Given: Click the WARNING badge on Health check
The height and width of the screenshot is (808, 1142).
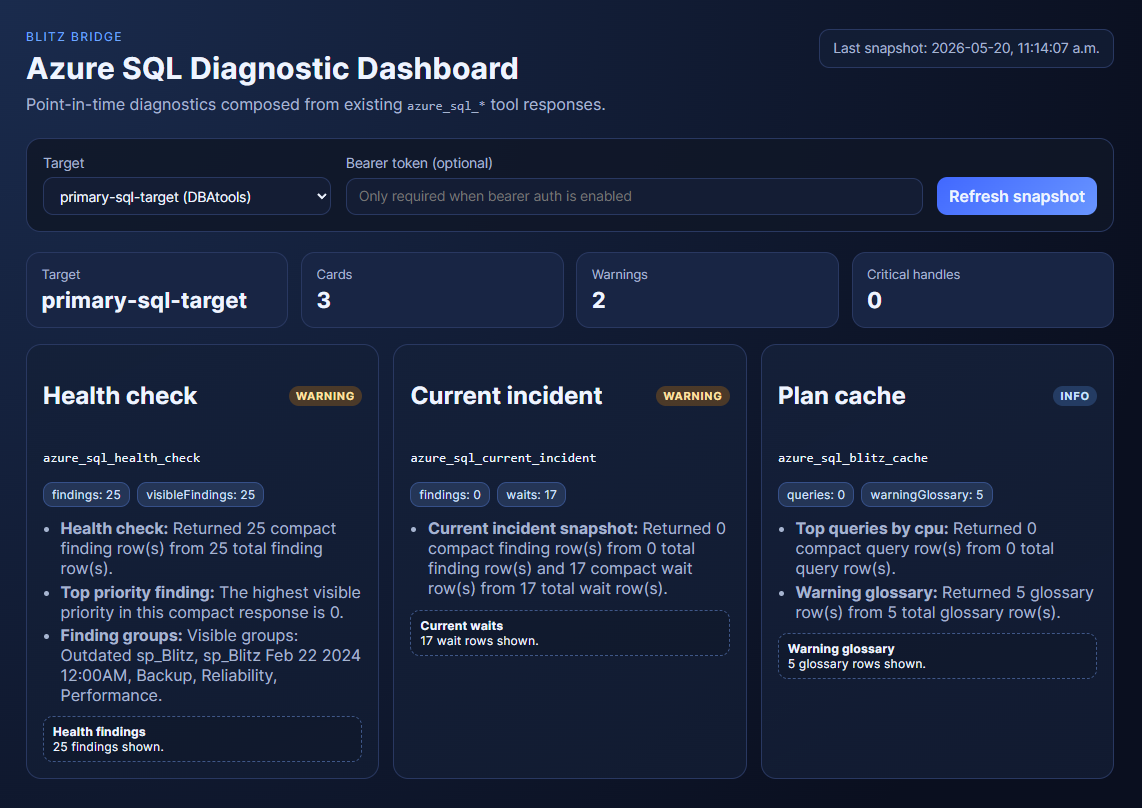Looking at the screenshot, I should click(x=325, y=396).
